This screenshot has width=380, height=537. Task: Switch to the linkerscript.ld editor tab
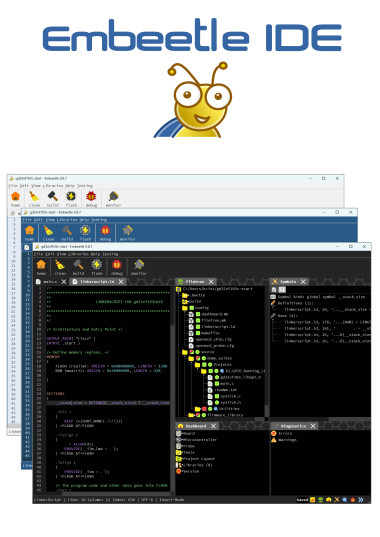(x=97, y=282)
